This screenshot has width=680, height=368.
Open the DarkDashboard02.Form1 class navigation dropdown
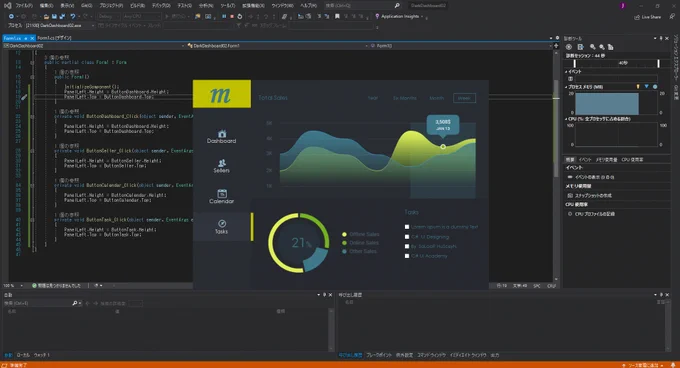(277, 46)
